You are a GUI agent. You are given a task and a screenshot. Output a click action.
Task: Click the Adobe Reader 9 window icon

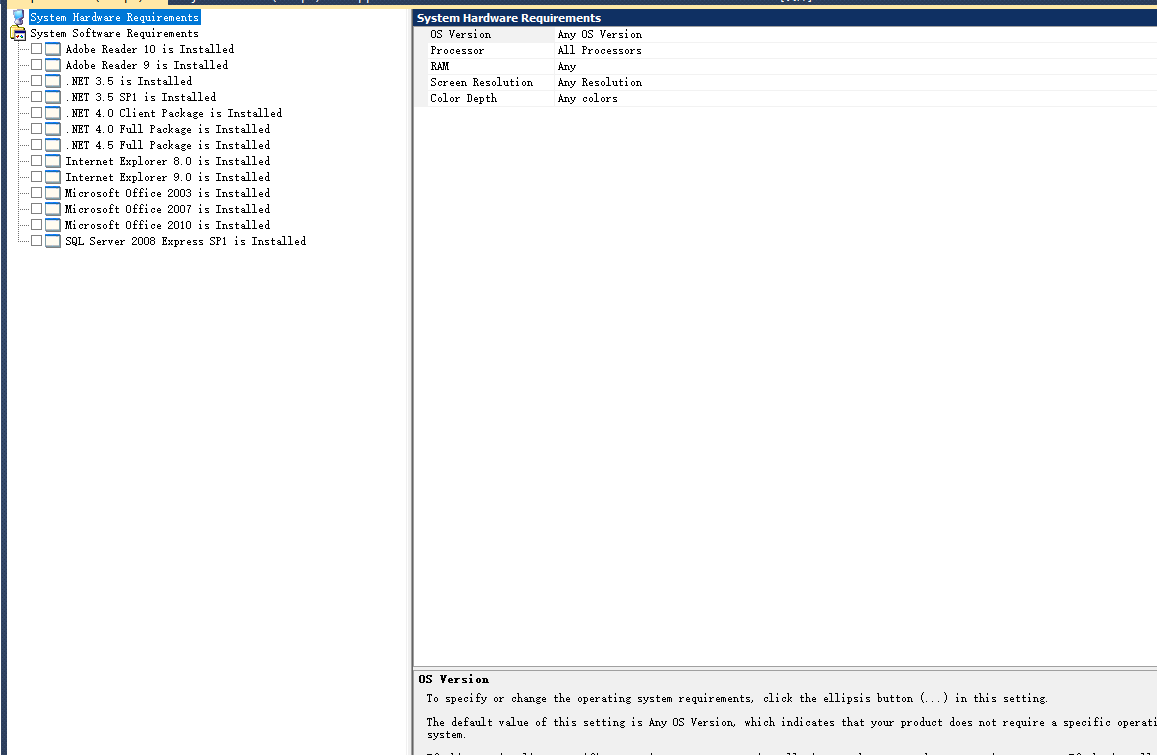[x=52, y=65]
